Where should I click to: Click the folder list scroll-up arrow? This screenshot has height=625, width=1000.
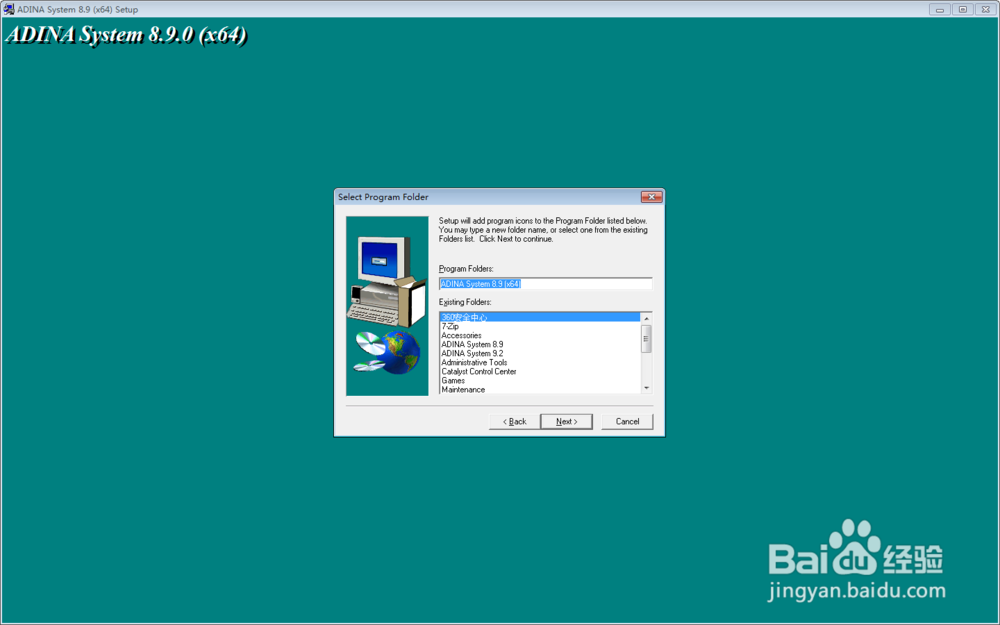tap(646, 318)
